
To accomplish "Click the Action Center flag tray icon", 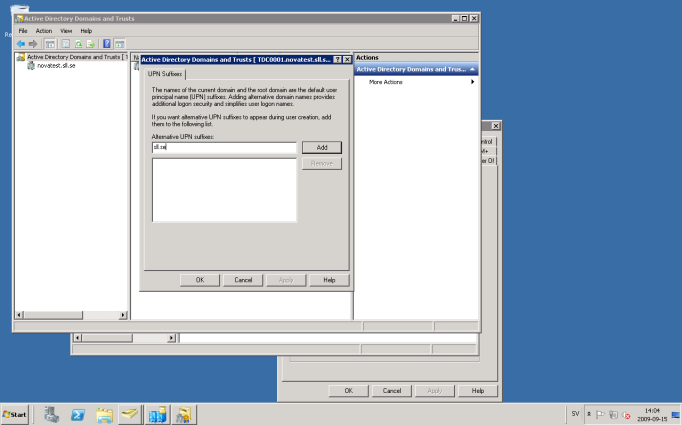I will click(x=600, y=415).
